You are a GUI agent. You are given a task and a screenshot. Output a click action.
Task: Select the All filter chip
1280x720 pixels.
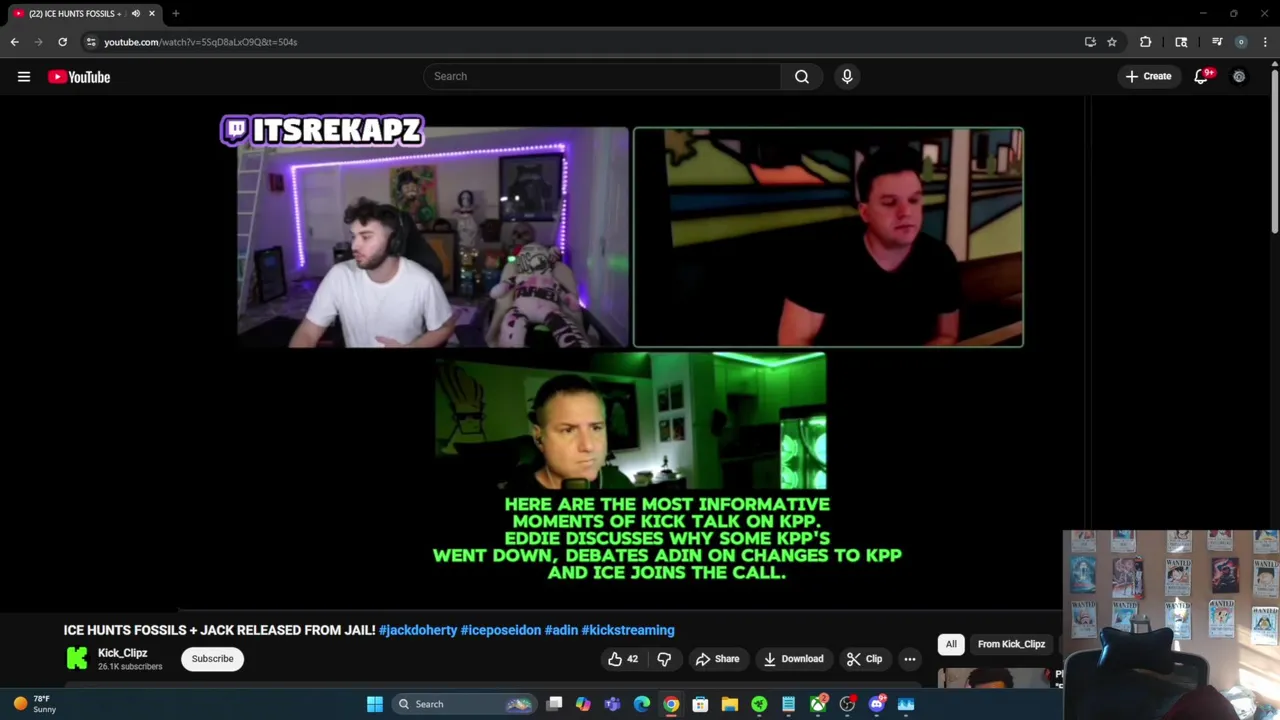[x=951, y=644]
